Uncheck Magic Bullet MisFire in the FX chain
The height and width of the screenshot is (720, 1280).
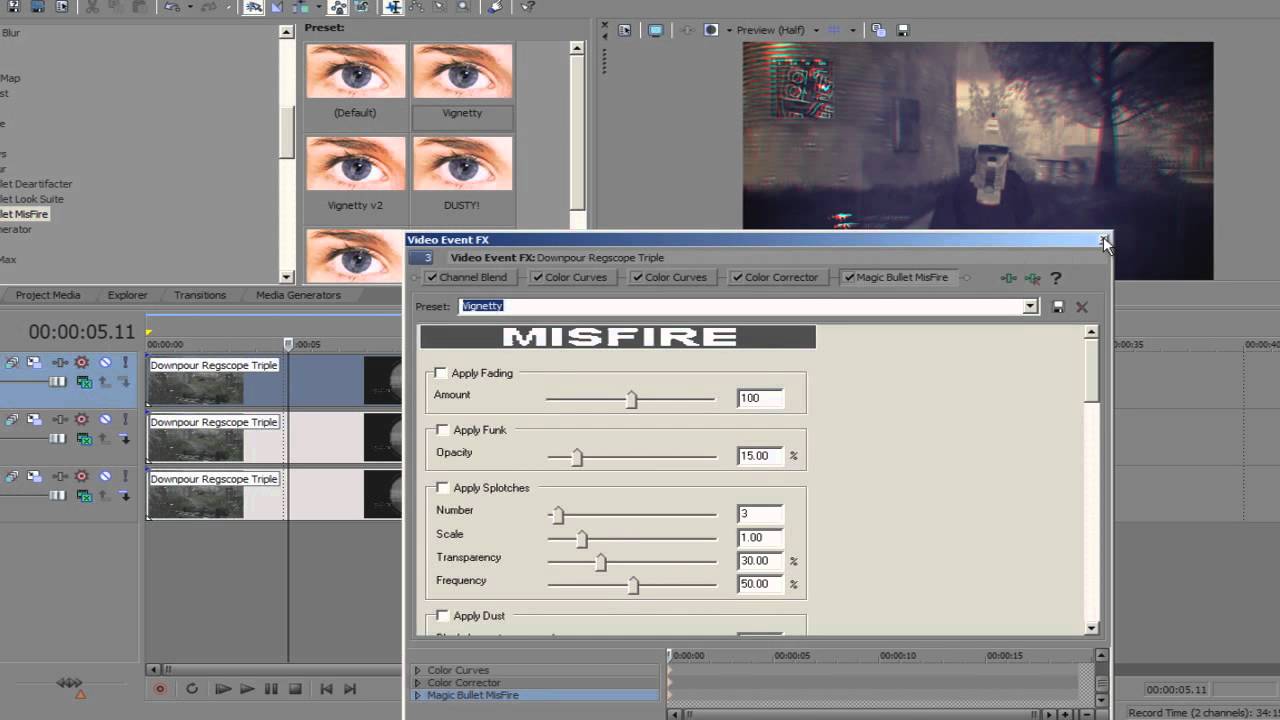(x=850, y=277)
